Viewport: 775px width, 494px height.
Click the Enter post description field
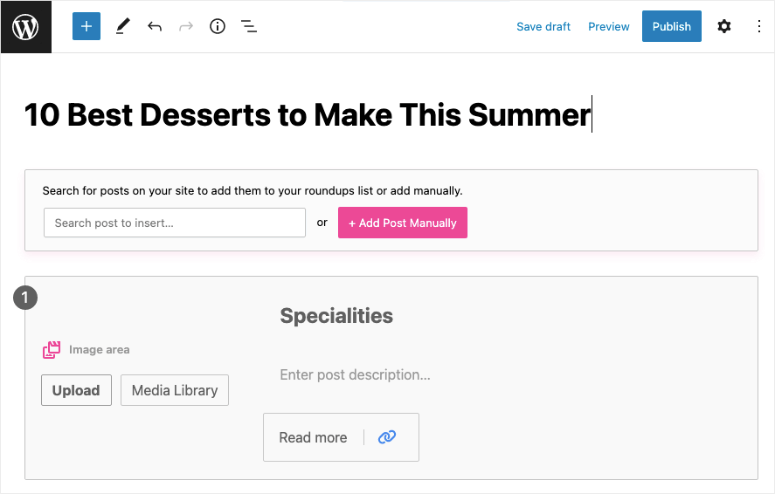355,375
